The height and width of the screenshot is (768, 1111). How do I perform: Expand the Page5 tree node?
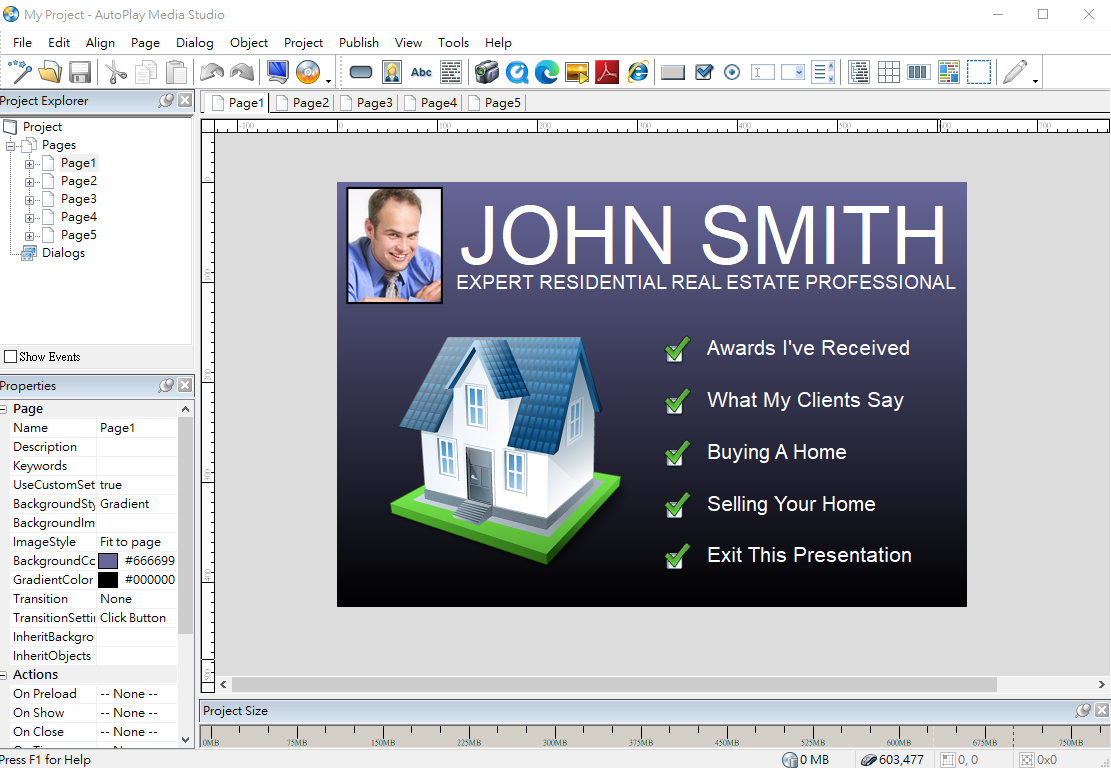point(30,236)
